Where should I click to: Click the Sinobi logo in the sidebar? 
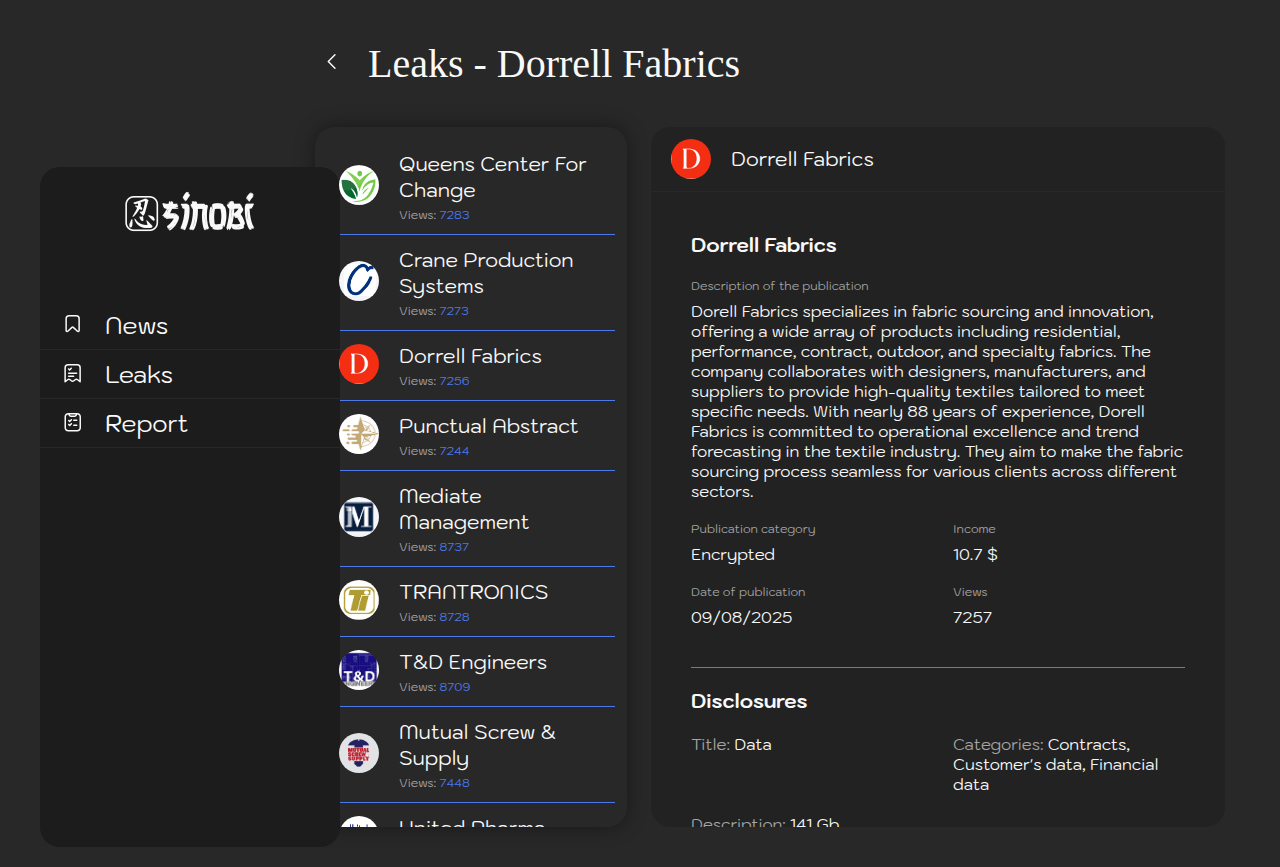(x=190, y=212)
